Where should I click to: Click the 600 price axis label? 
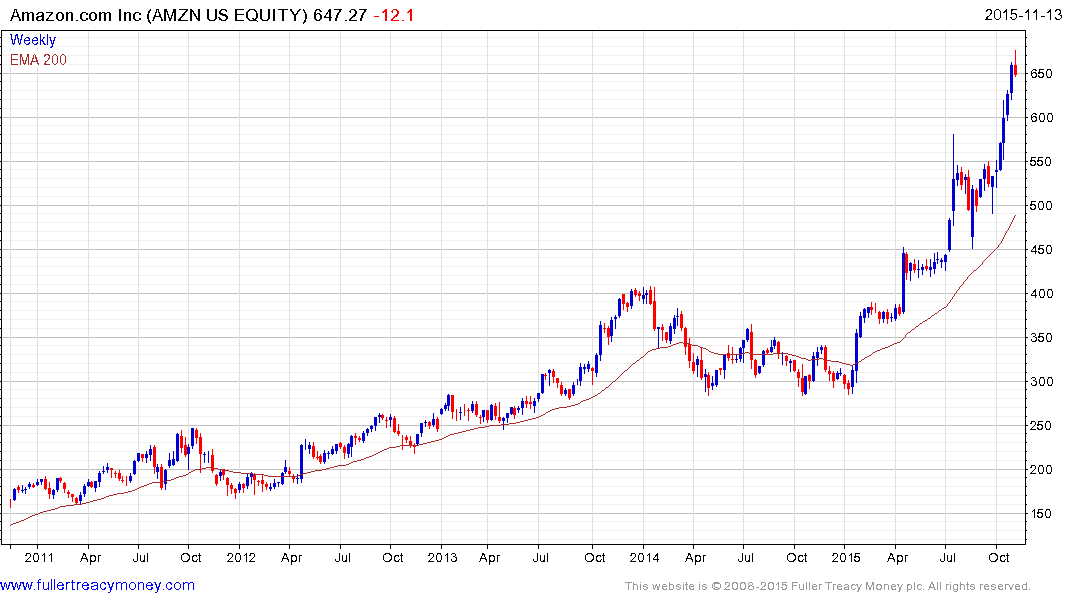[x=1041, y=117]
